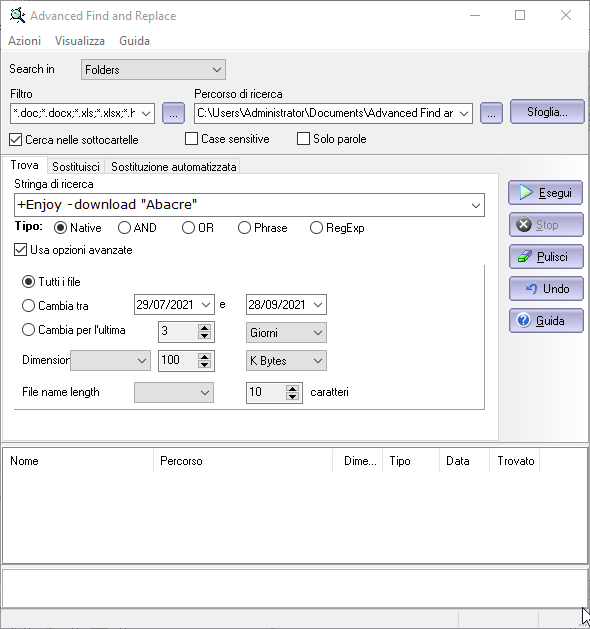Select Cambia per l'ultima radio option
The width and height of the screenshot is (590, 629).
click(x=28, y=330)
